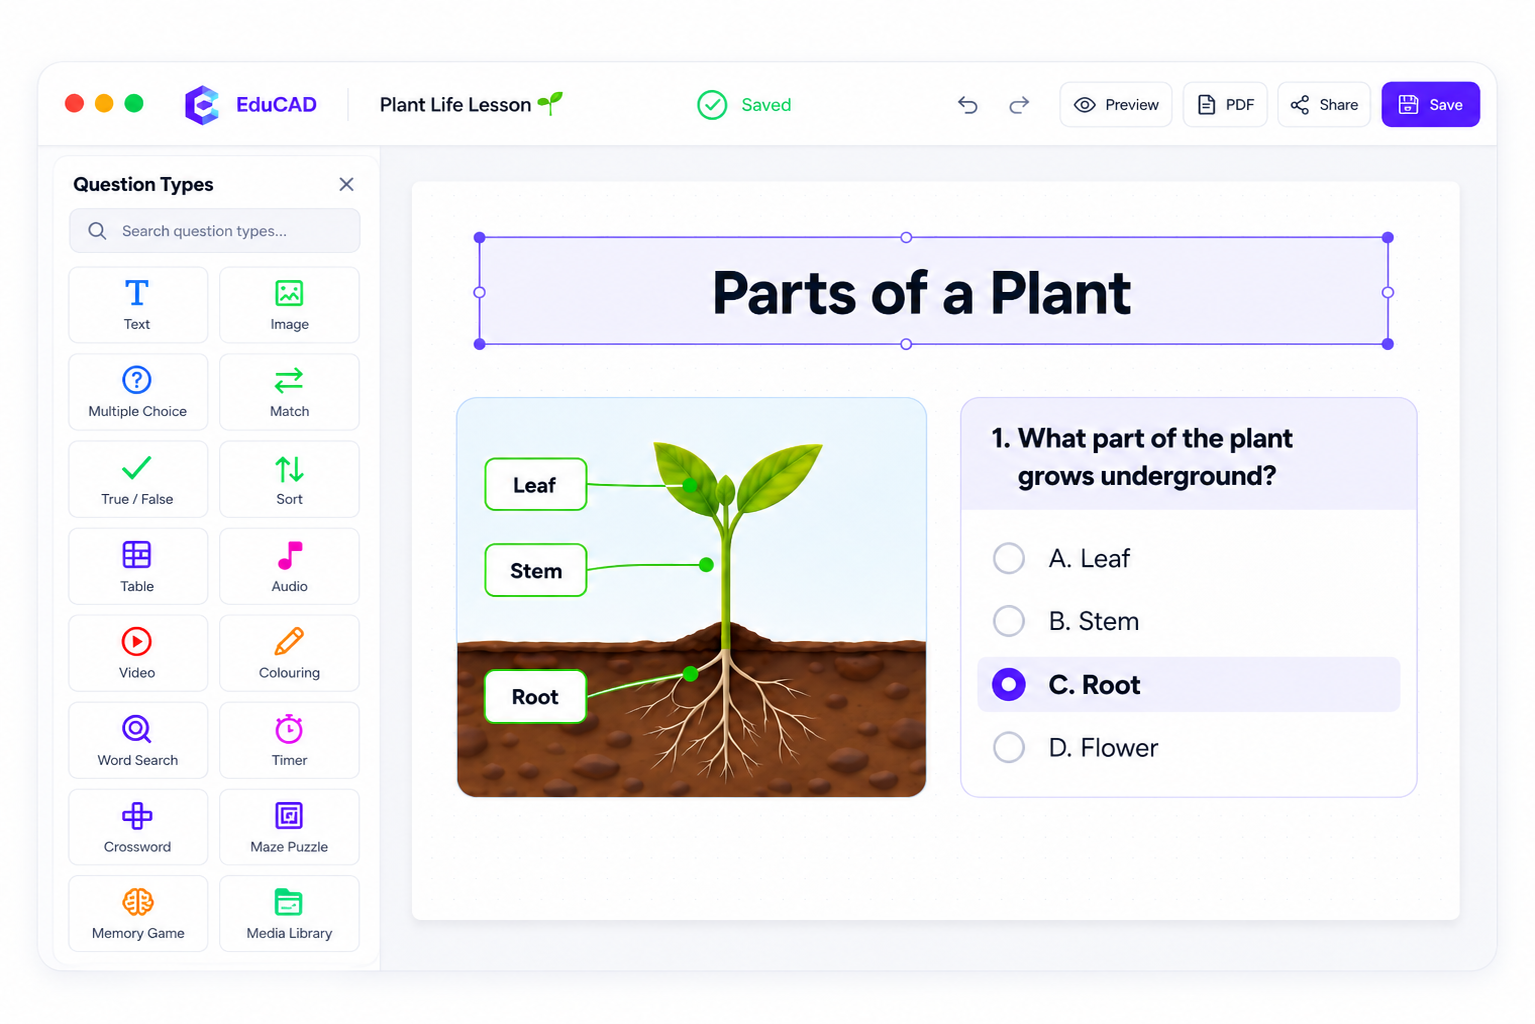Open lesson Preview
1535x1024 pixels.
pyautogui.click(x=1116, y=105)
